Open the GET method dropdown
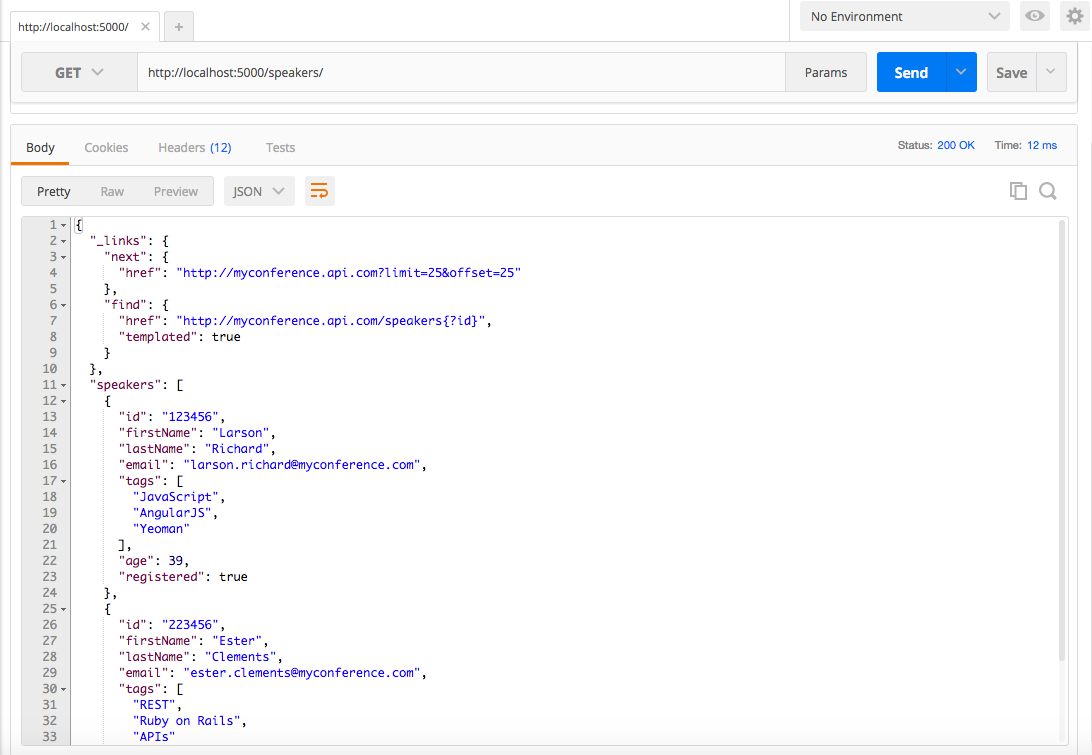The height and width of the screenshot is (755, 1092). coord(79,71)
